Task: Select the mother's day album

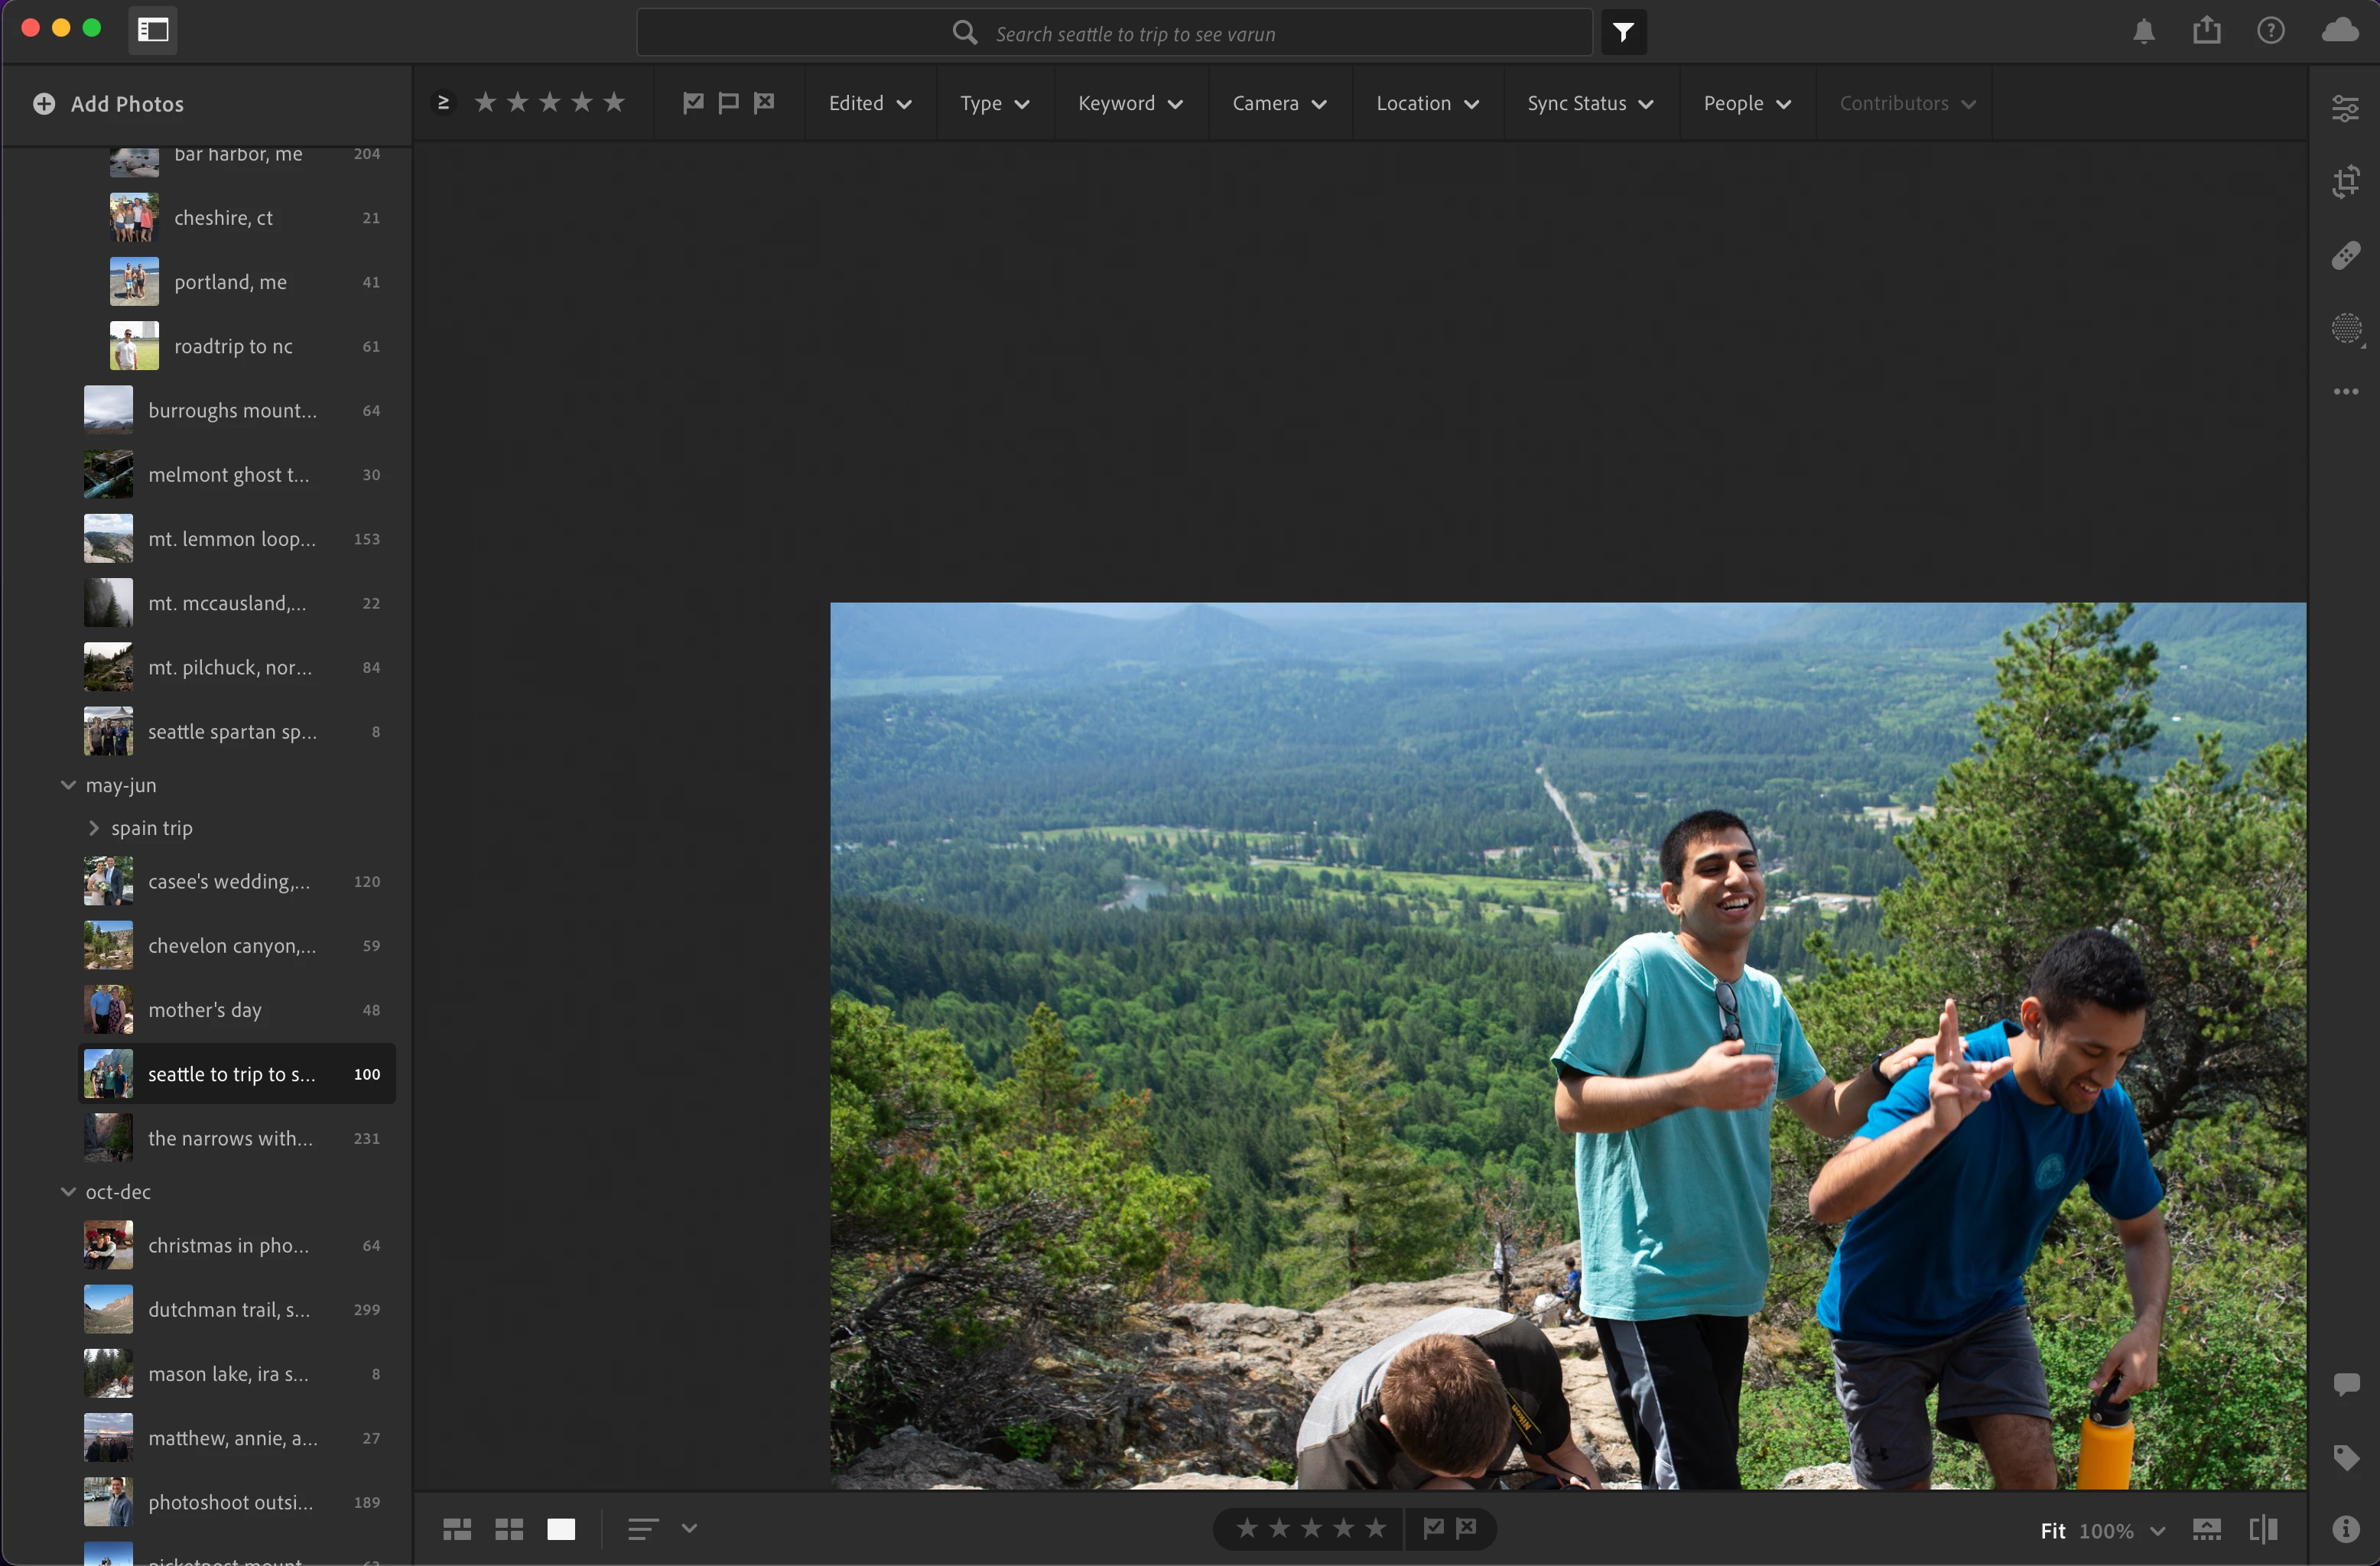Action: pos(205,1010)
